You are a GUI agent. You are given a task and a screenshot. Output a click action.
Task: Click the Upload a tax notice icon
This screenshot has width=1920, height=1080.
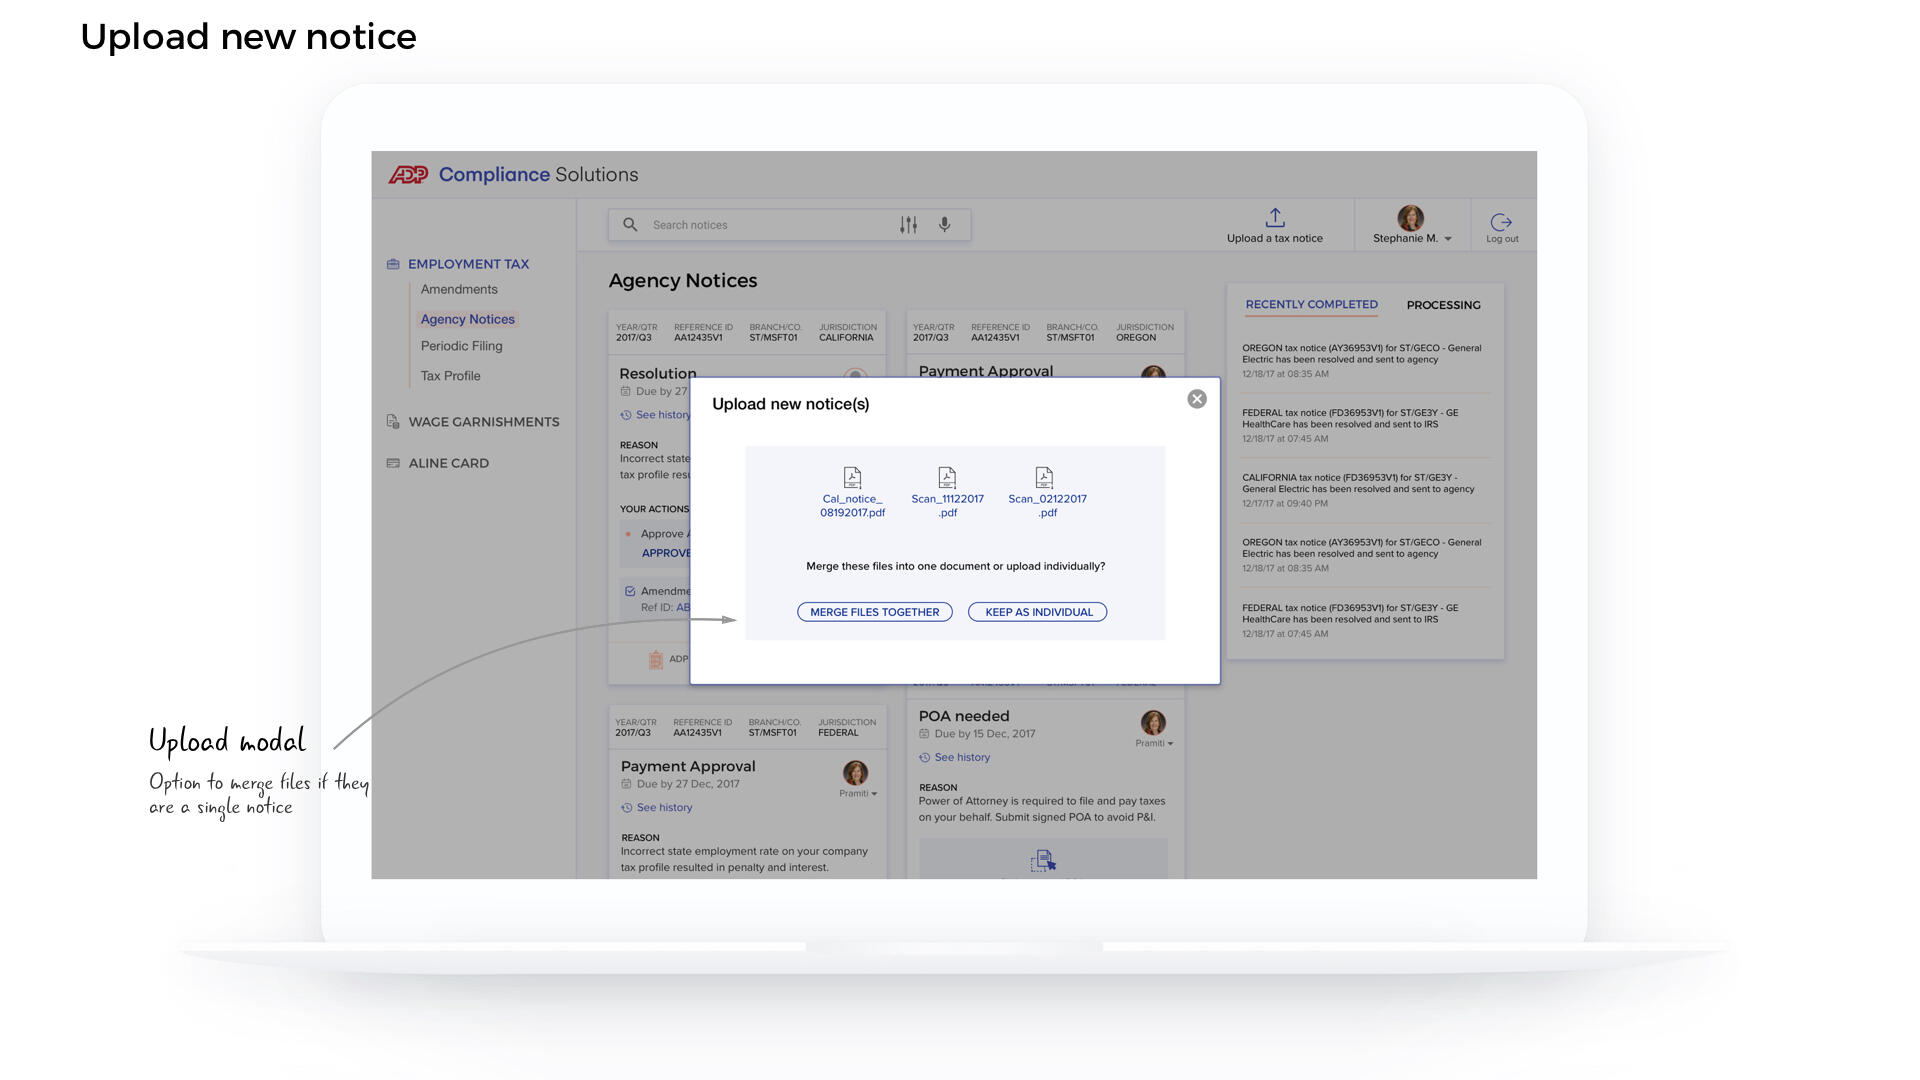(1275, 217)
